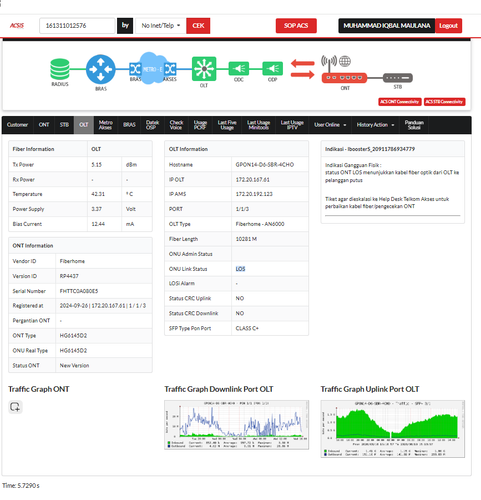
Task: Click the Indikasi Ibooster panel header
Action: point(392,149)
